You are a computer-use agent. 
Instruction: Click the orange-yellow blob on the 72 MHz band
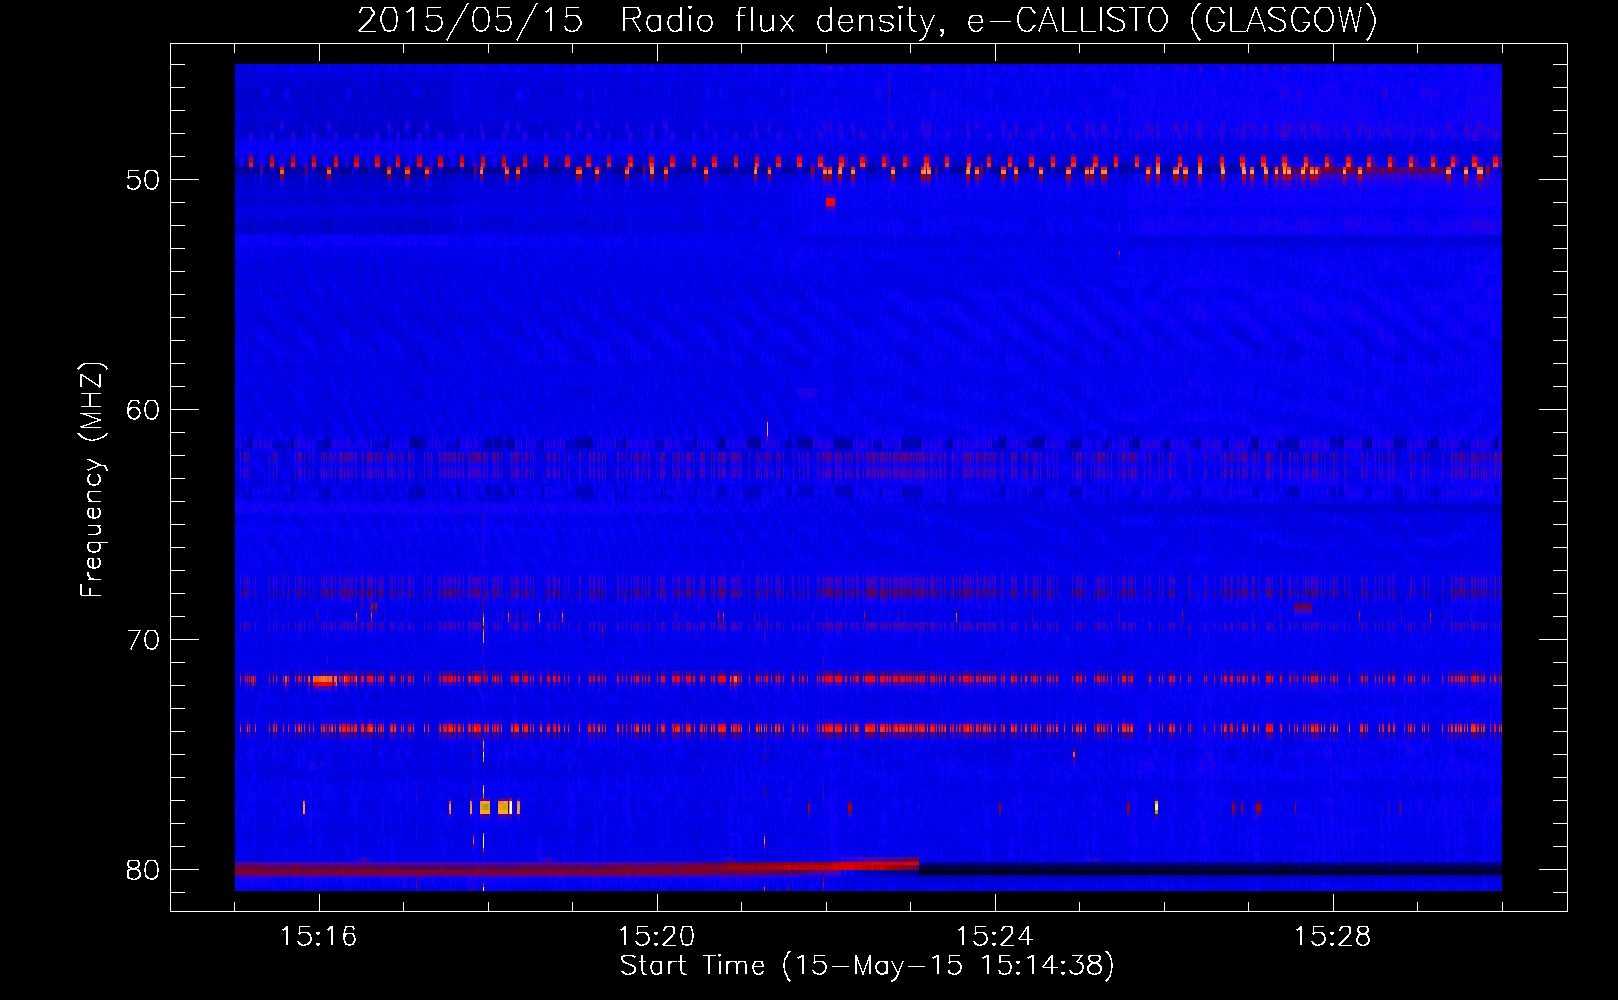(324, 680)
